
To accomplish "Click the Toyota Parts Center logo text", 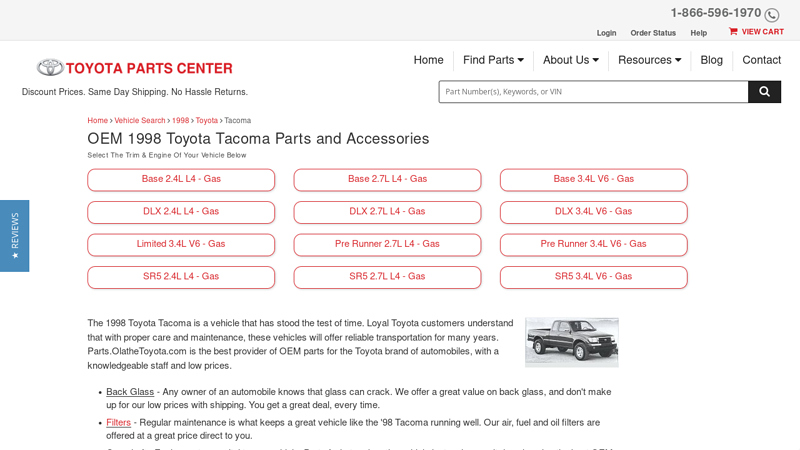I will point(149,68).
